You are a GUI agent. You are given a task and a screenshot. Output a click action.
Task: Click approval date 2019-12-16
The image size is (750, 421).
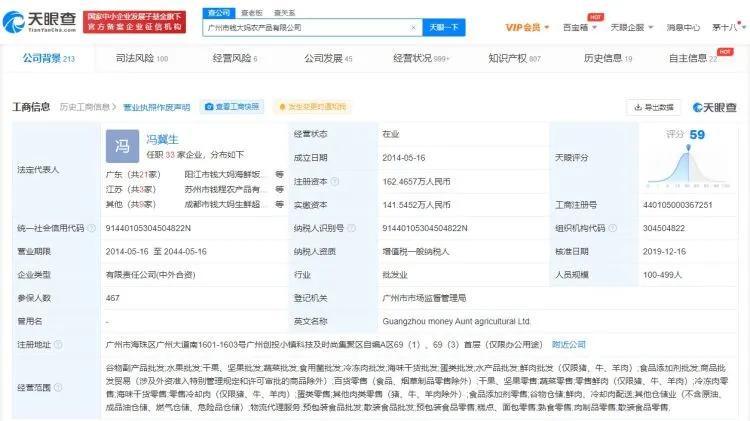coord(664,251)
